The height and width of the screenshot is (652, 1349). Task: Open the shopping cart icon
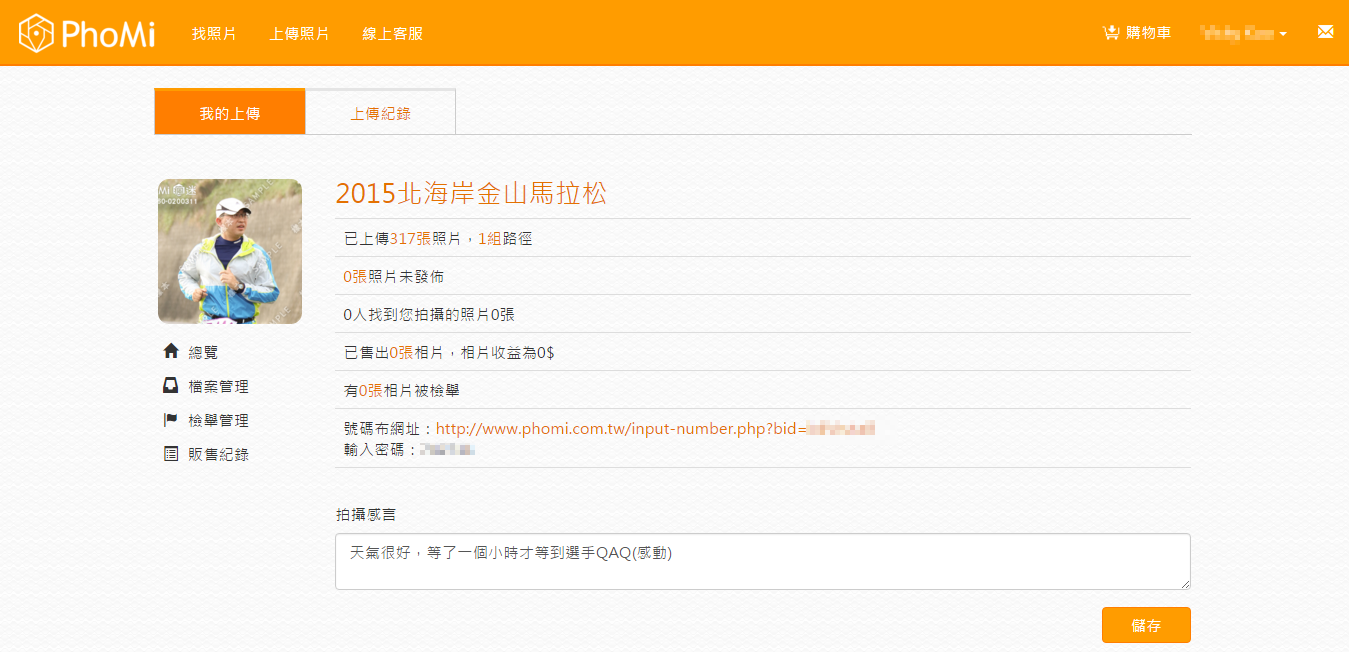click(x=1111, y=33)
